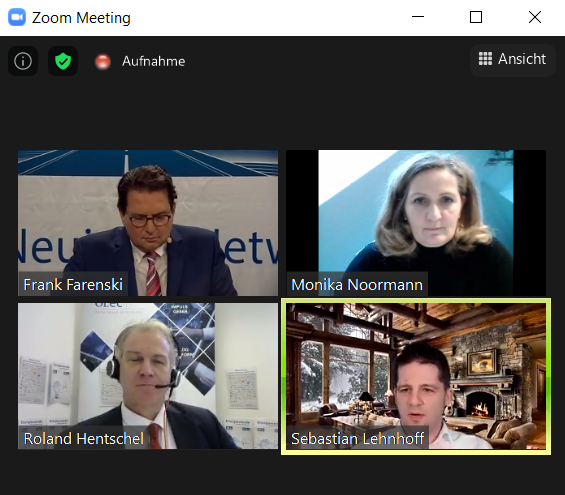This screenshot has height=495, width=565.
Task: Select Frank Farenski's video tile
Action: [x=148, y=223]
